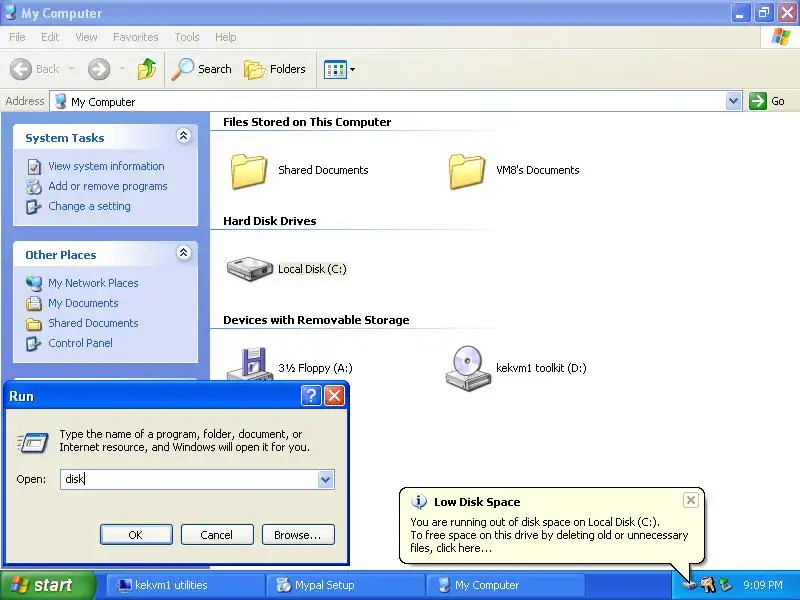800x600 pixels.
Task: Click View system information icon
Action: click(x=34, y=166)
